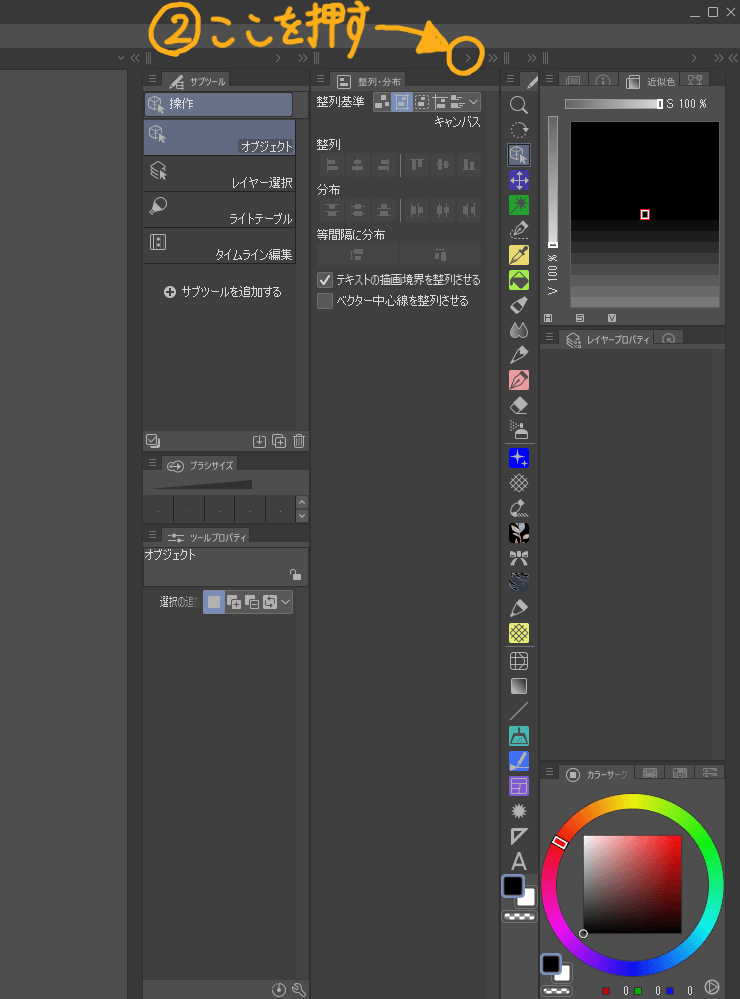
Task: Open the wrench sub tool detail icon
Action: 299,989
